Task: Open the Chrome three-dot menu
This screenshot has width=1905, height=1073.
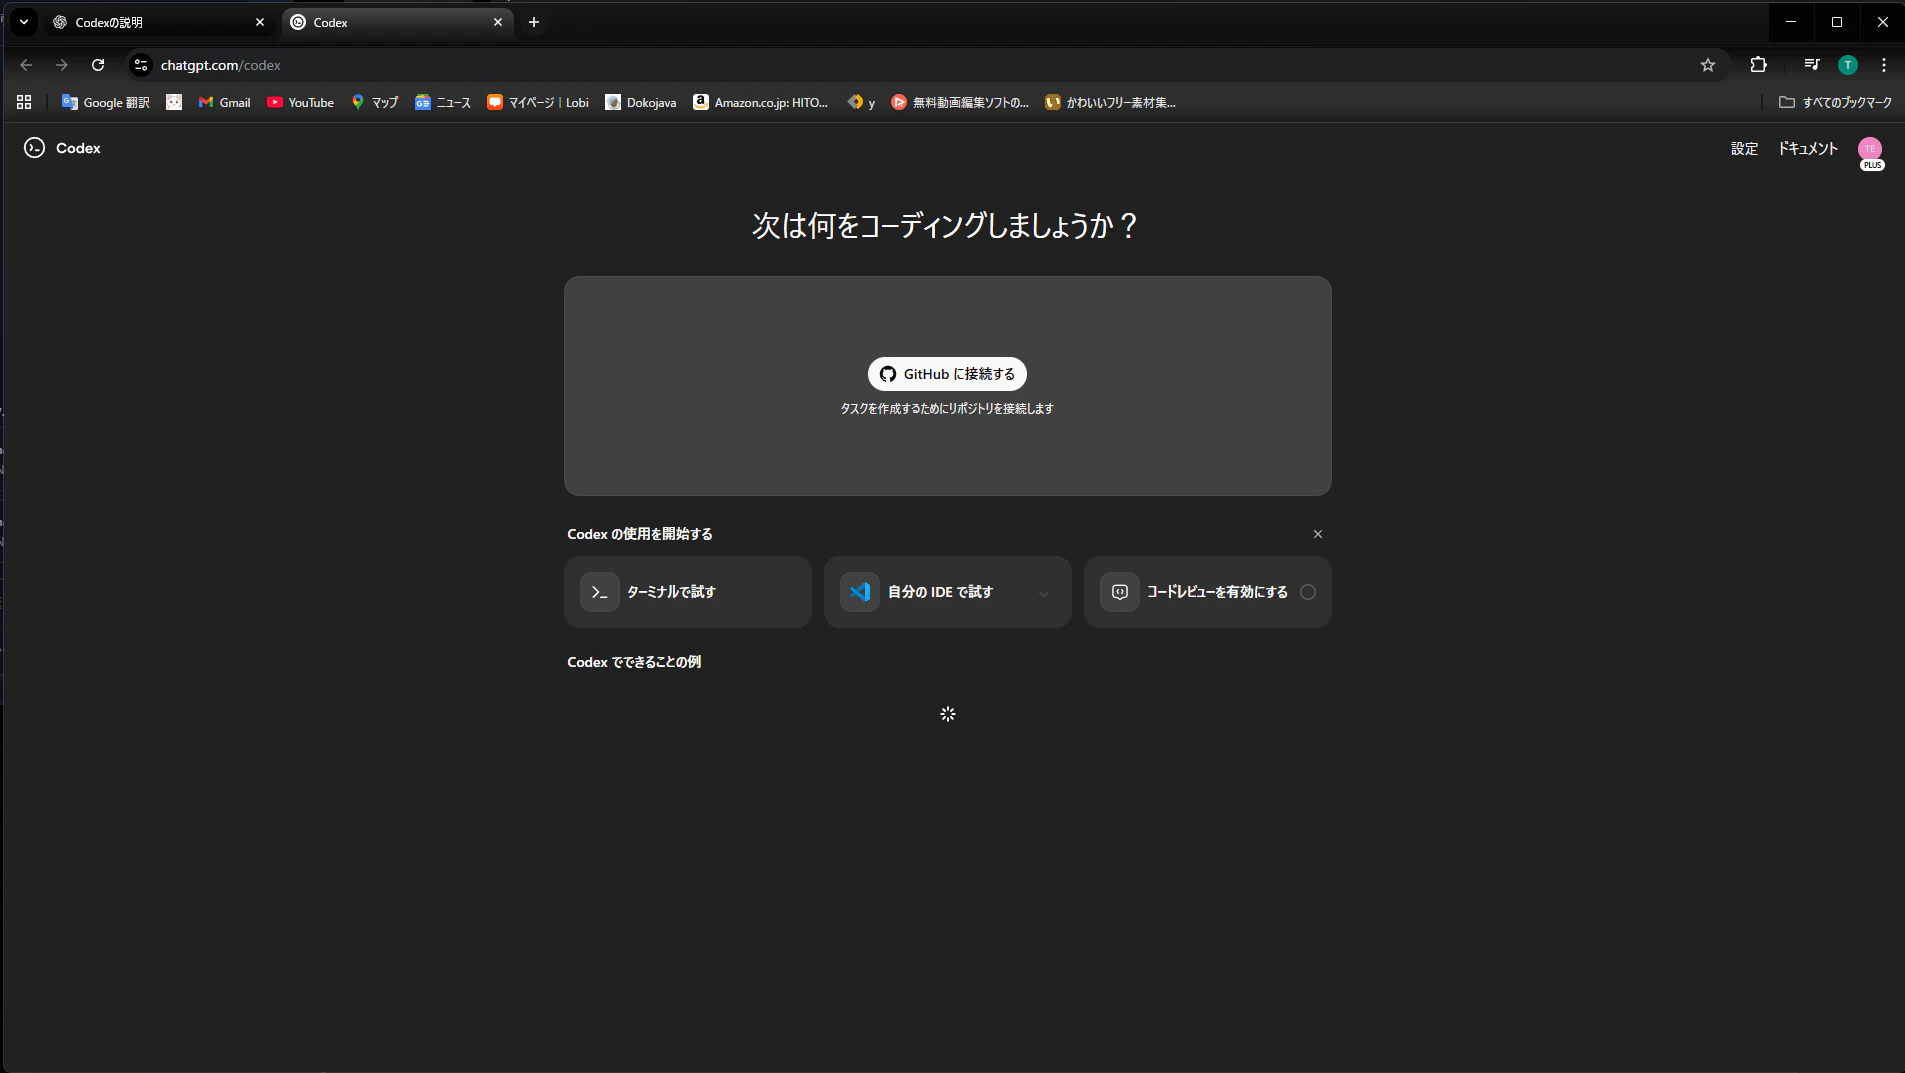Action: [x=1884, y=65]
